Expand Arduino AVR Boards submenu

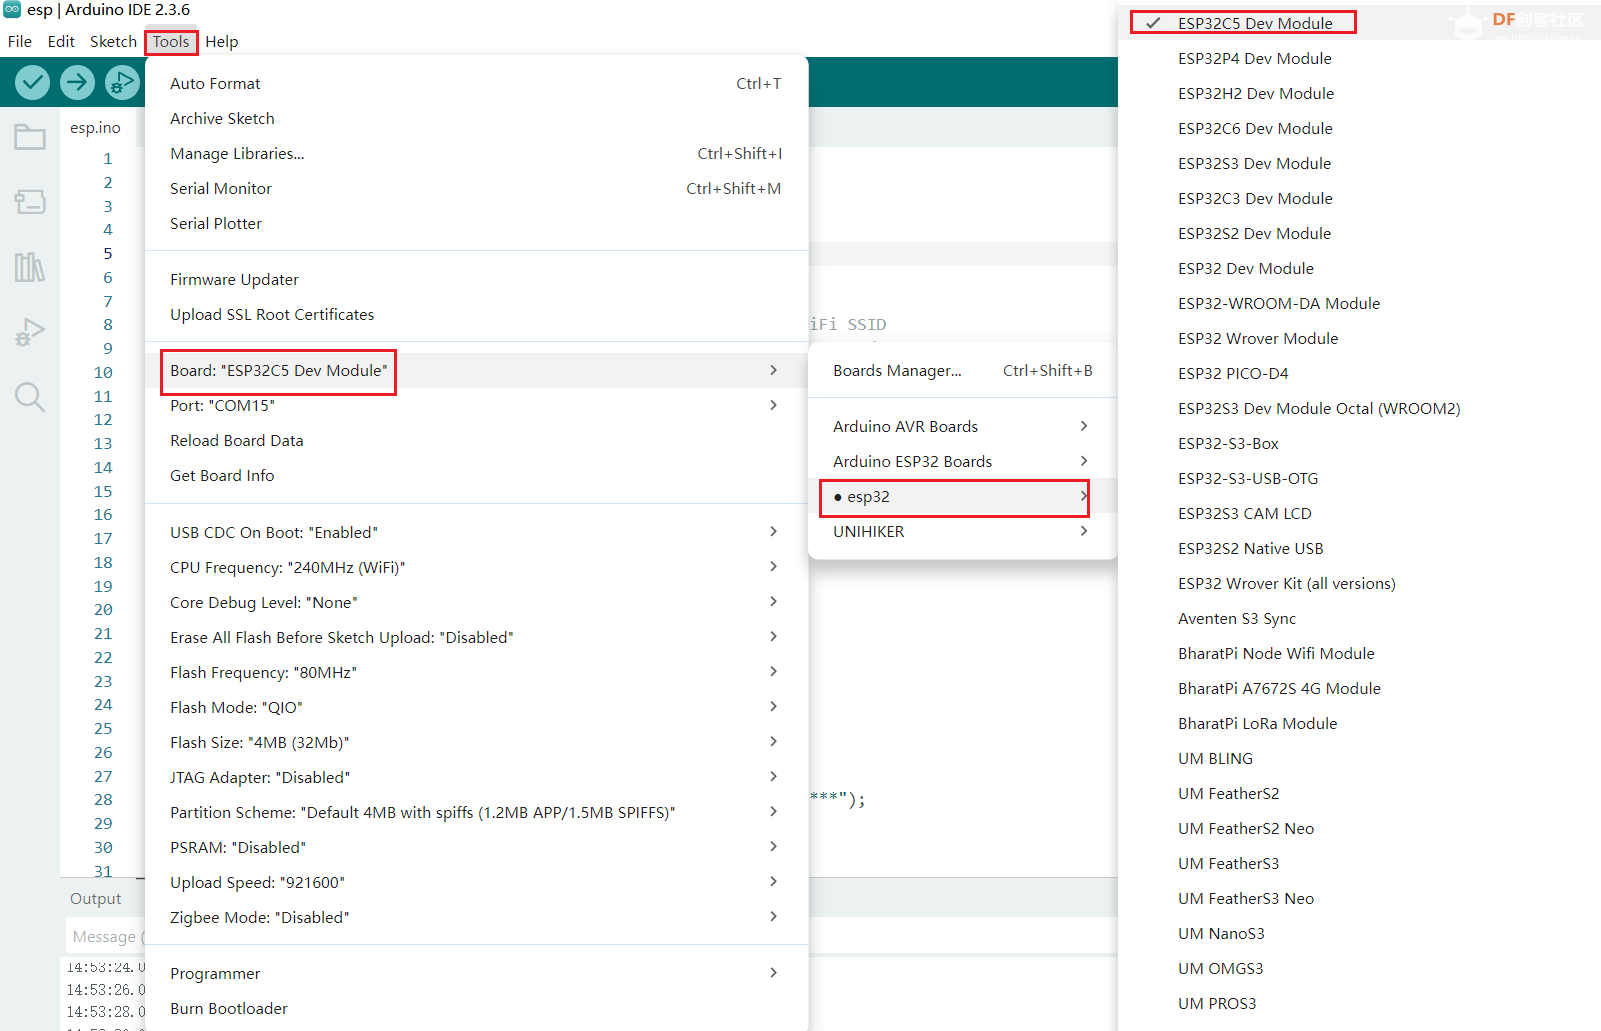pos(962,427)
